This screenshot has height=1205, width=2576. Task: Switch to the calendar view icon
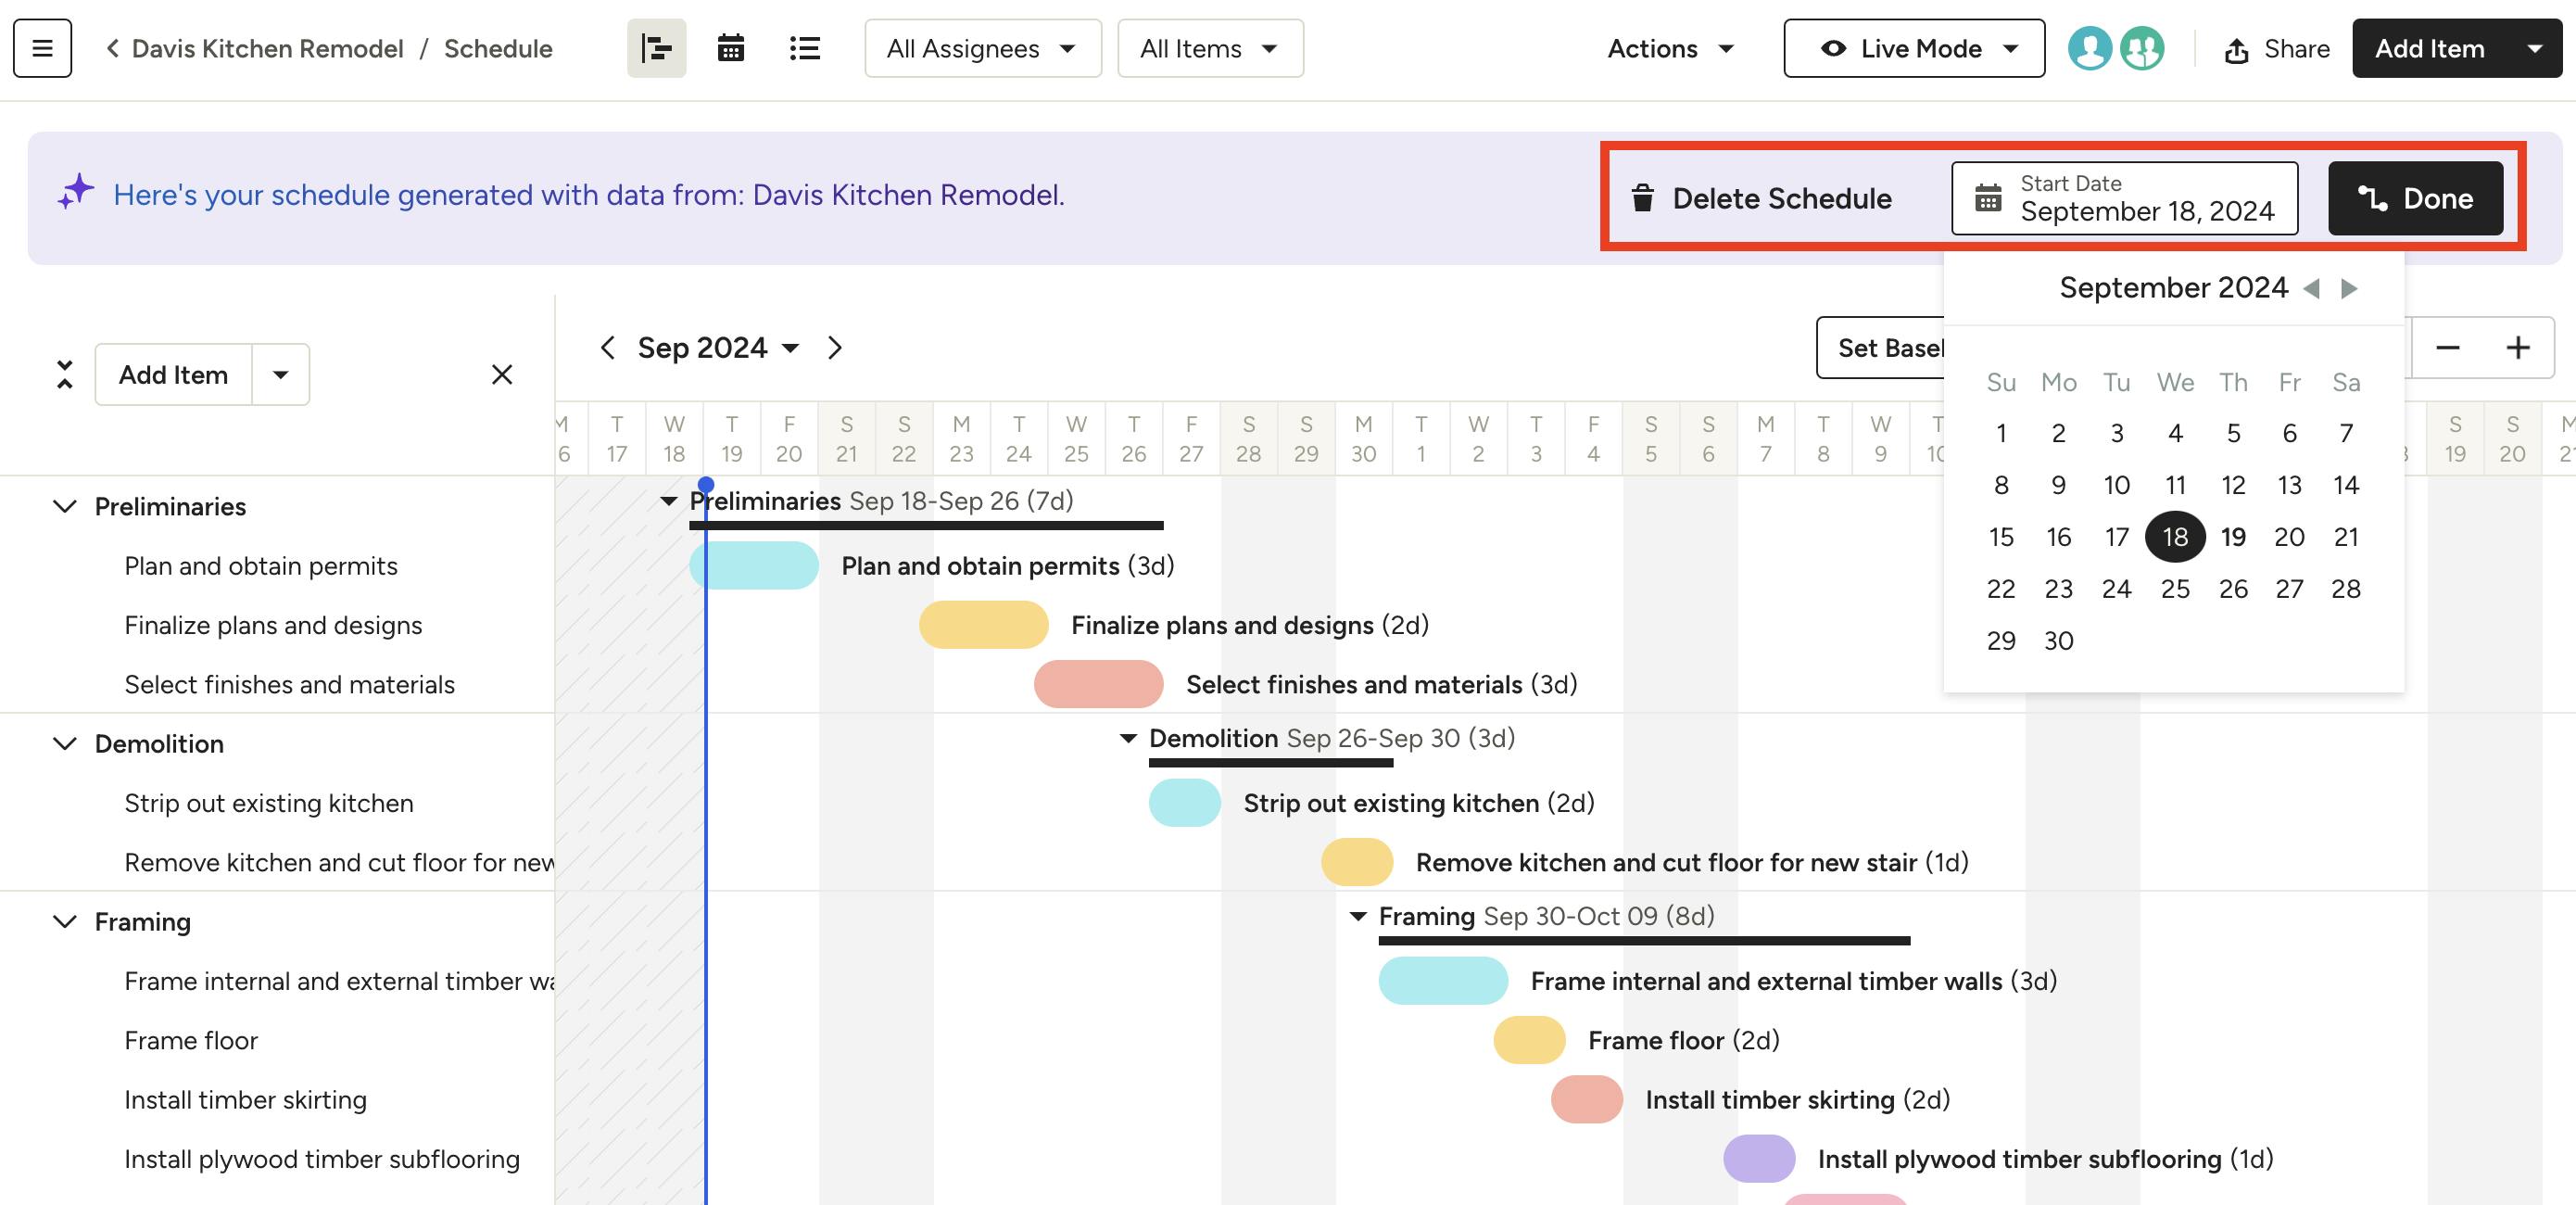[730, 47]
